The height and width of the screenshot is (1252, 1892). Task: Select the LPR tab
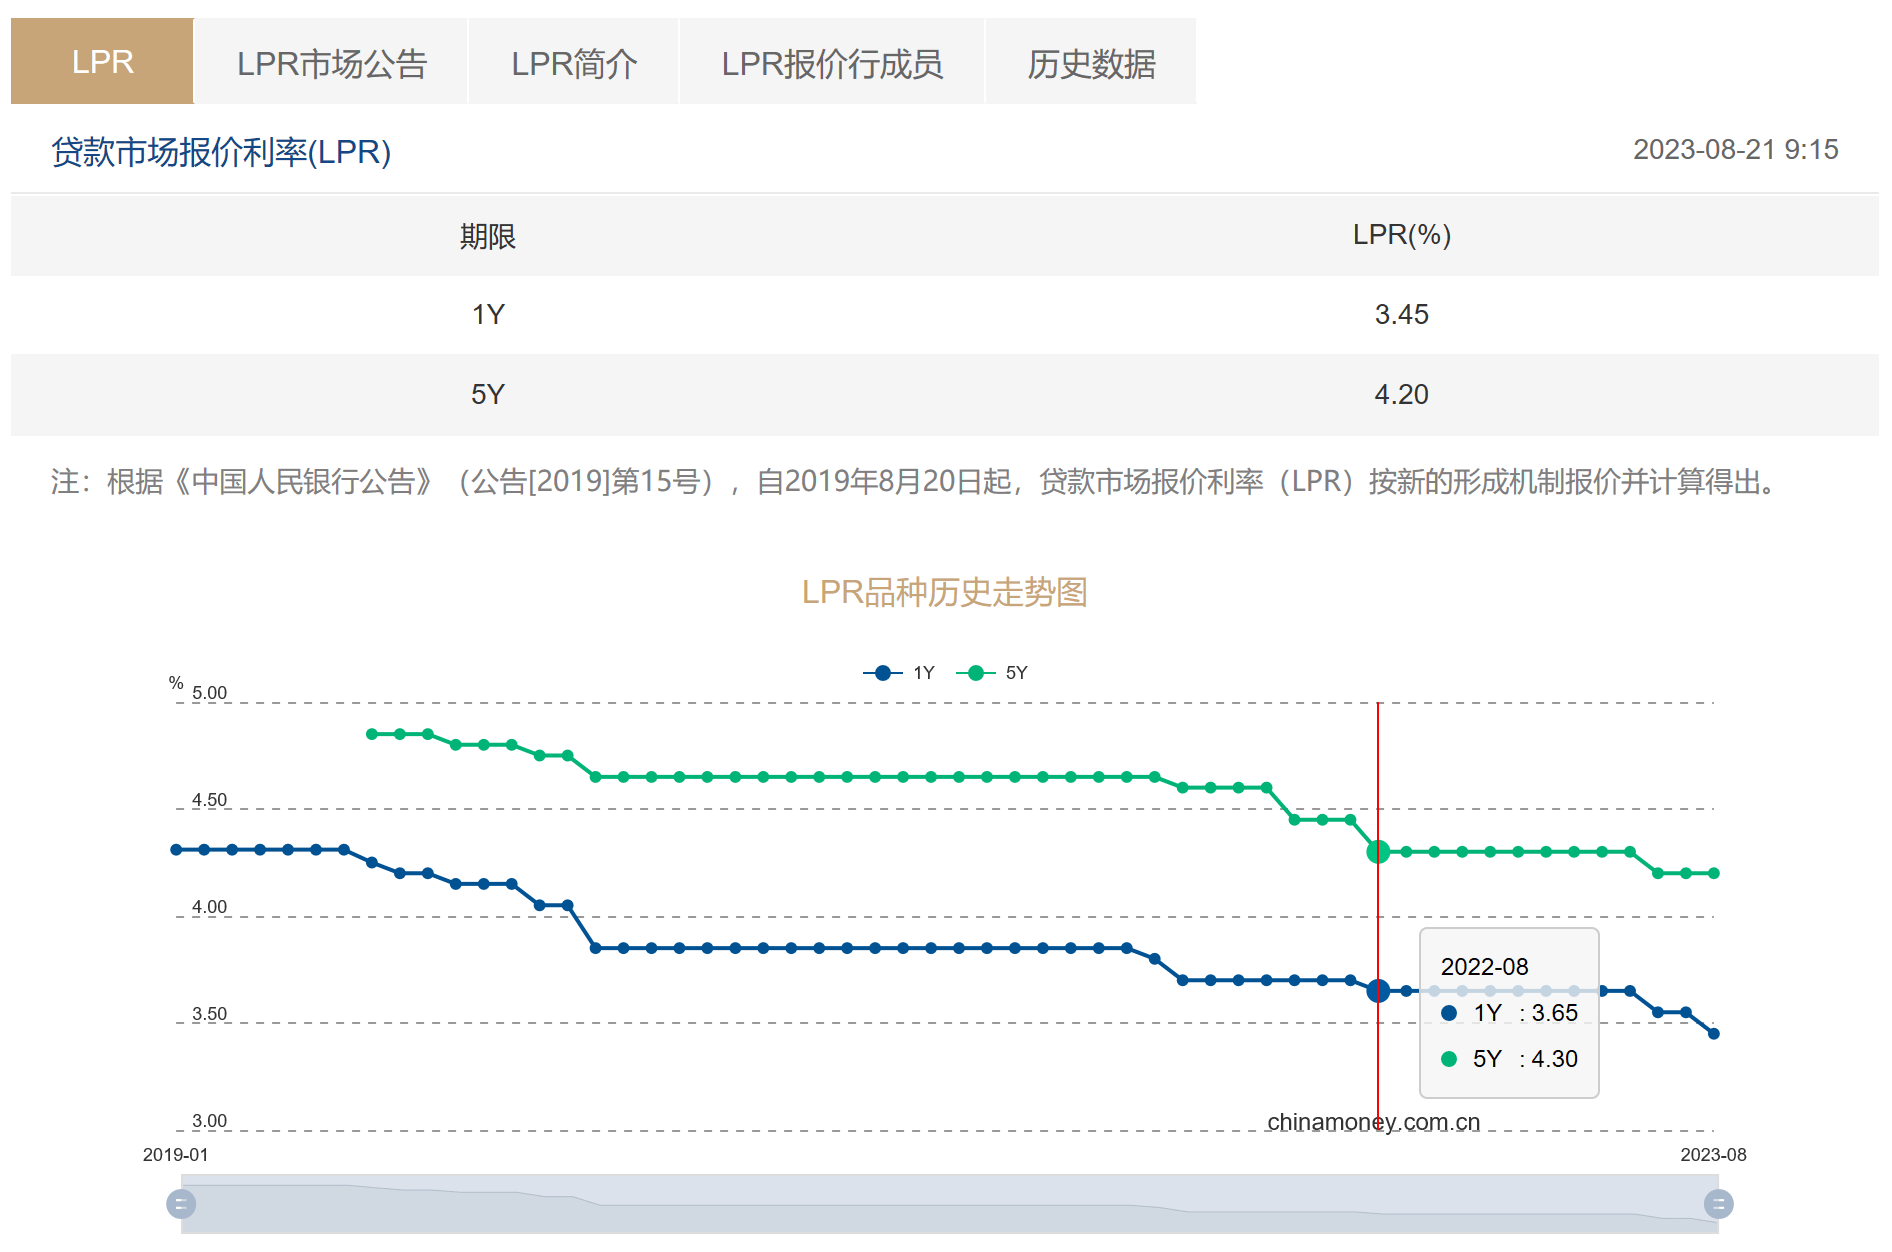point(102,61)
